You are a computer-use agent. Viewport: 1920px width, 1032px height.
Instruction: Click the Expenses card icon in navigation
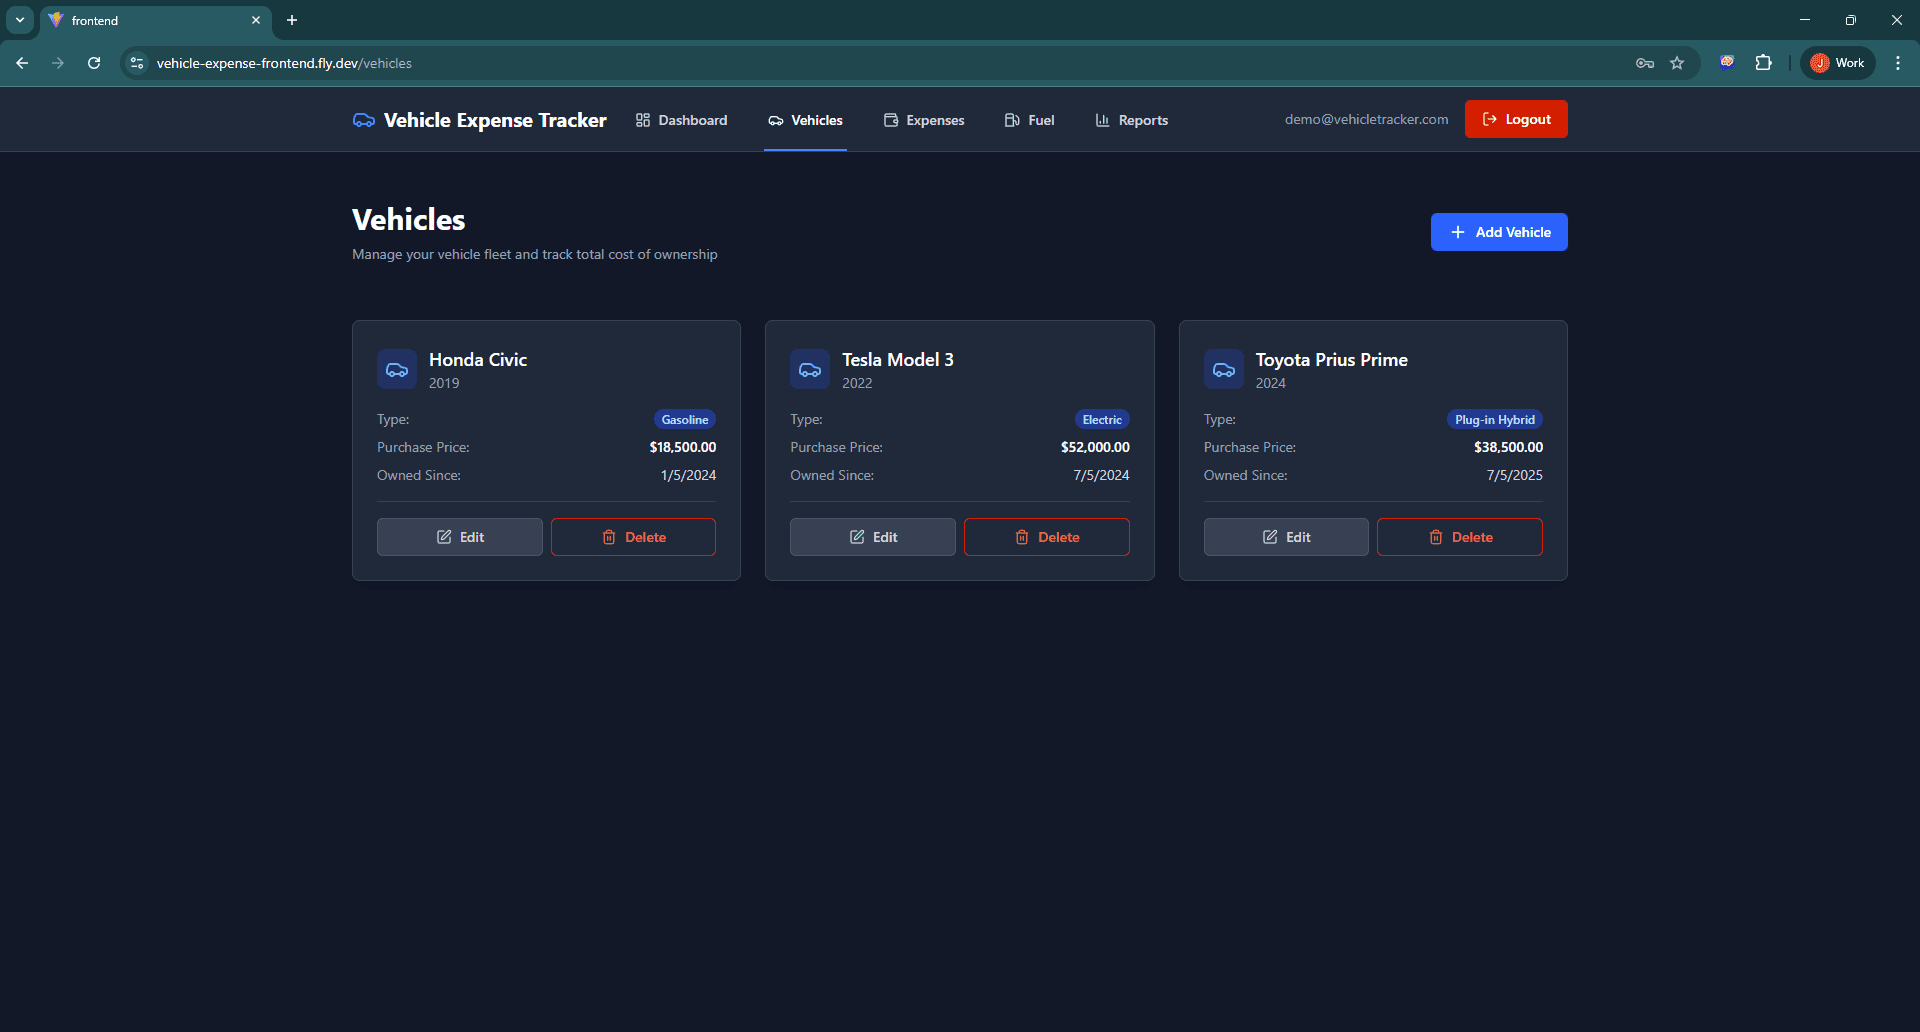pyautogui.click(x=890, y=120)
